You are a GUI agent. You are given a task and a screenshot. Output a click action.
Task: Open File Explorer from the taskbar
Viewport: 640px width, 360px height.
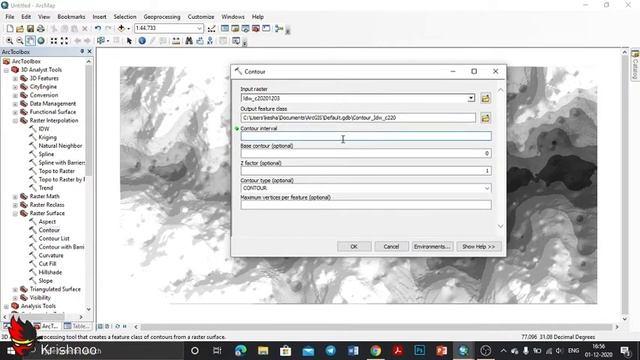pyautogui.click(x=263, y=350)
